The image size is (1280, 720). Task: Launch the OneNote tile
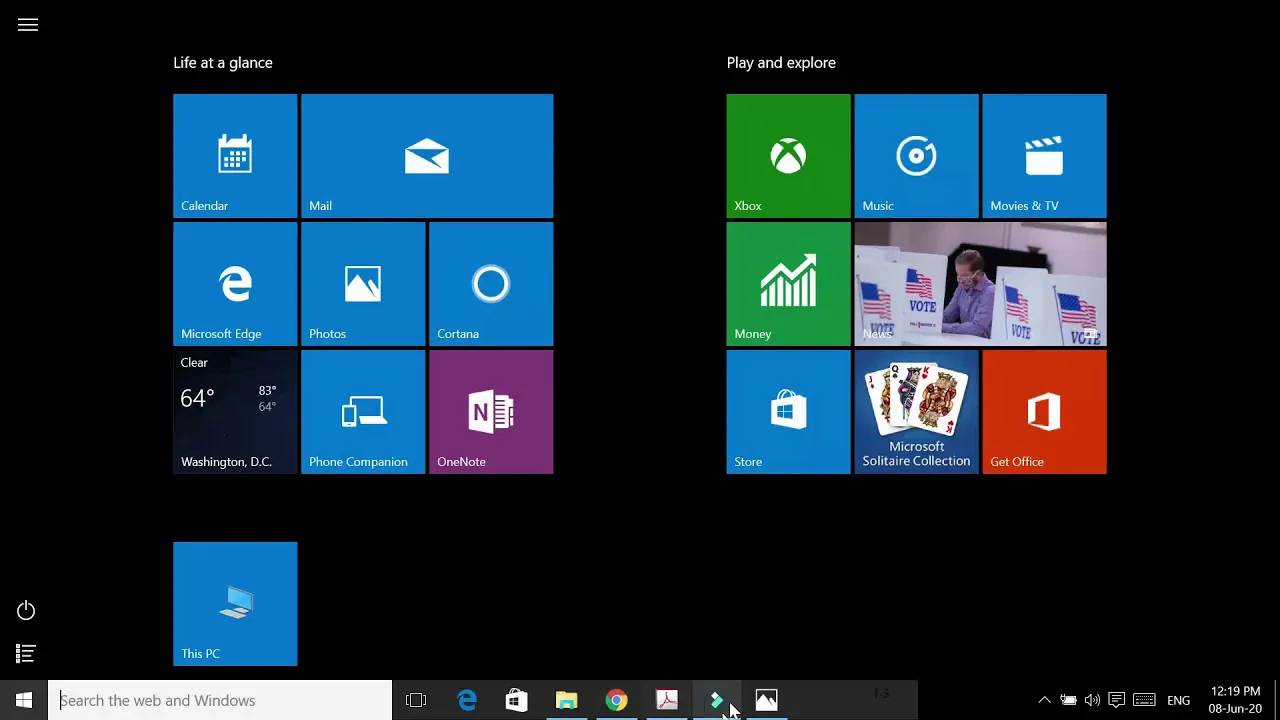point(491,412)
